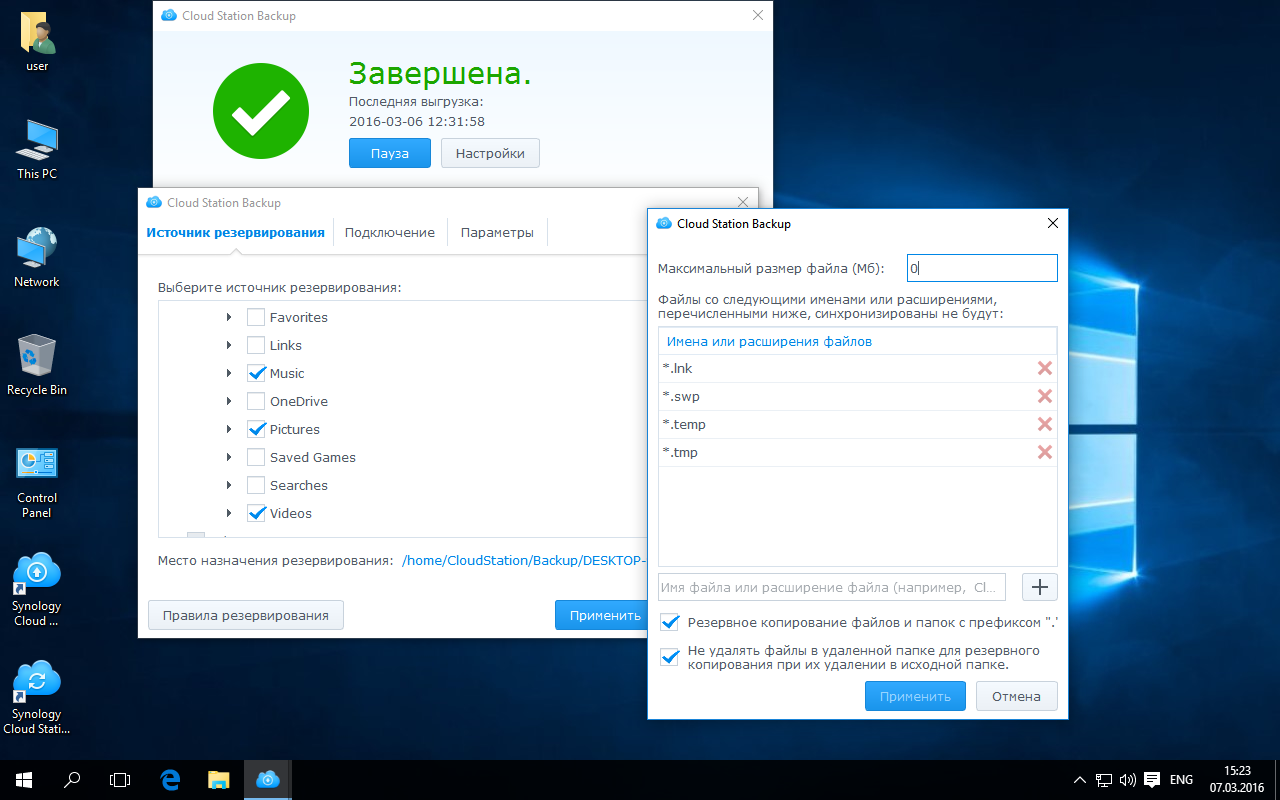Focus the file name or extension input
The width and height of the screenshot is (1280, 800).
pyautogui.click(x=834, y=587)
